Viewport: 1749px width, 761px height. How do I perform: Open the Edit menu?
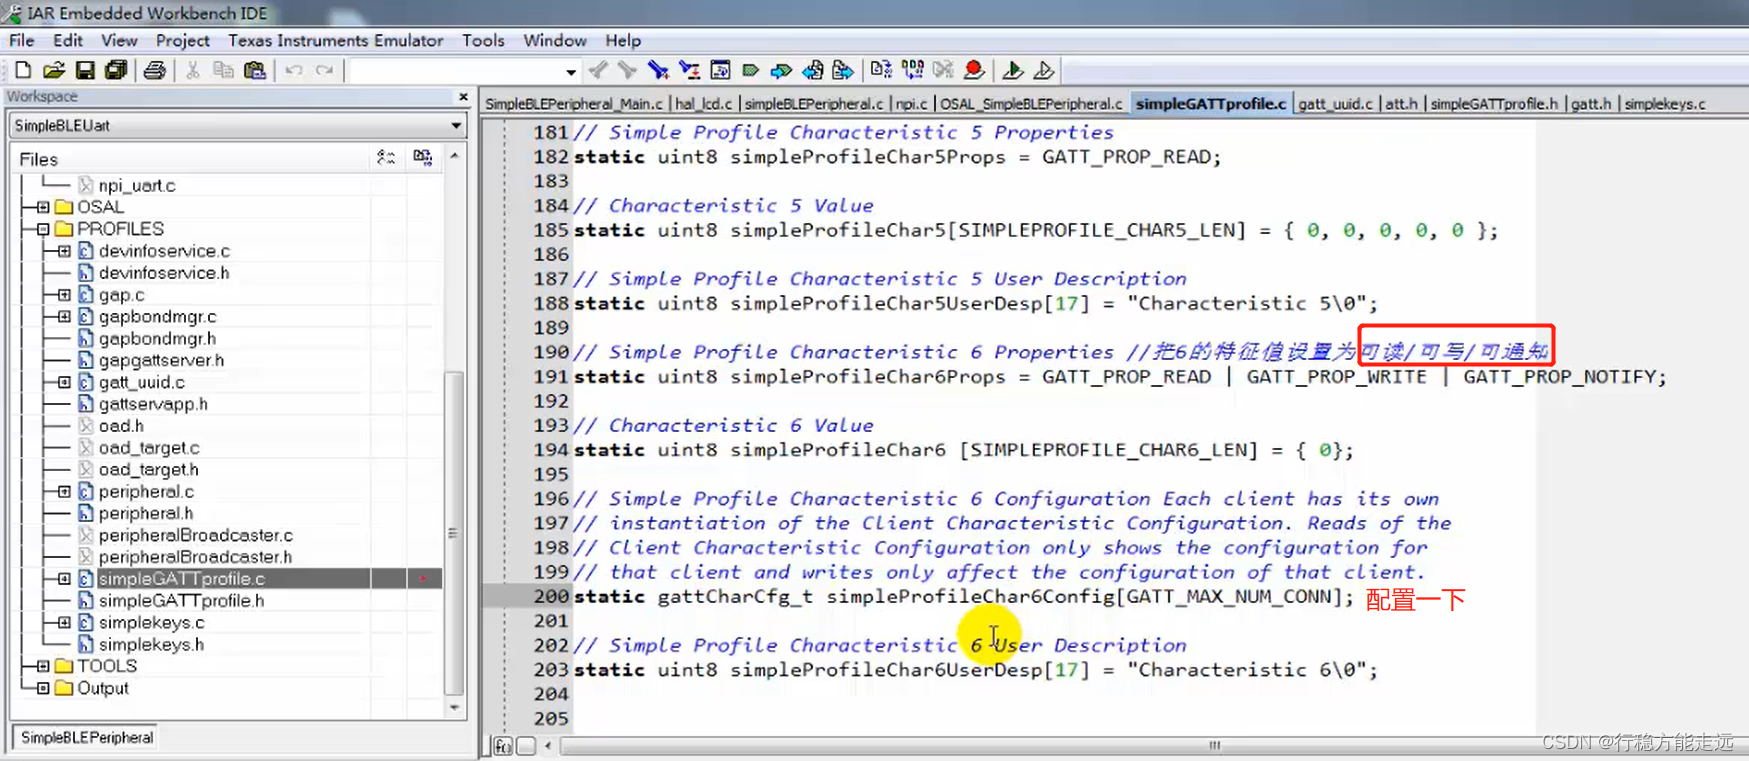point(68,40)
